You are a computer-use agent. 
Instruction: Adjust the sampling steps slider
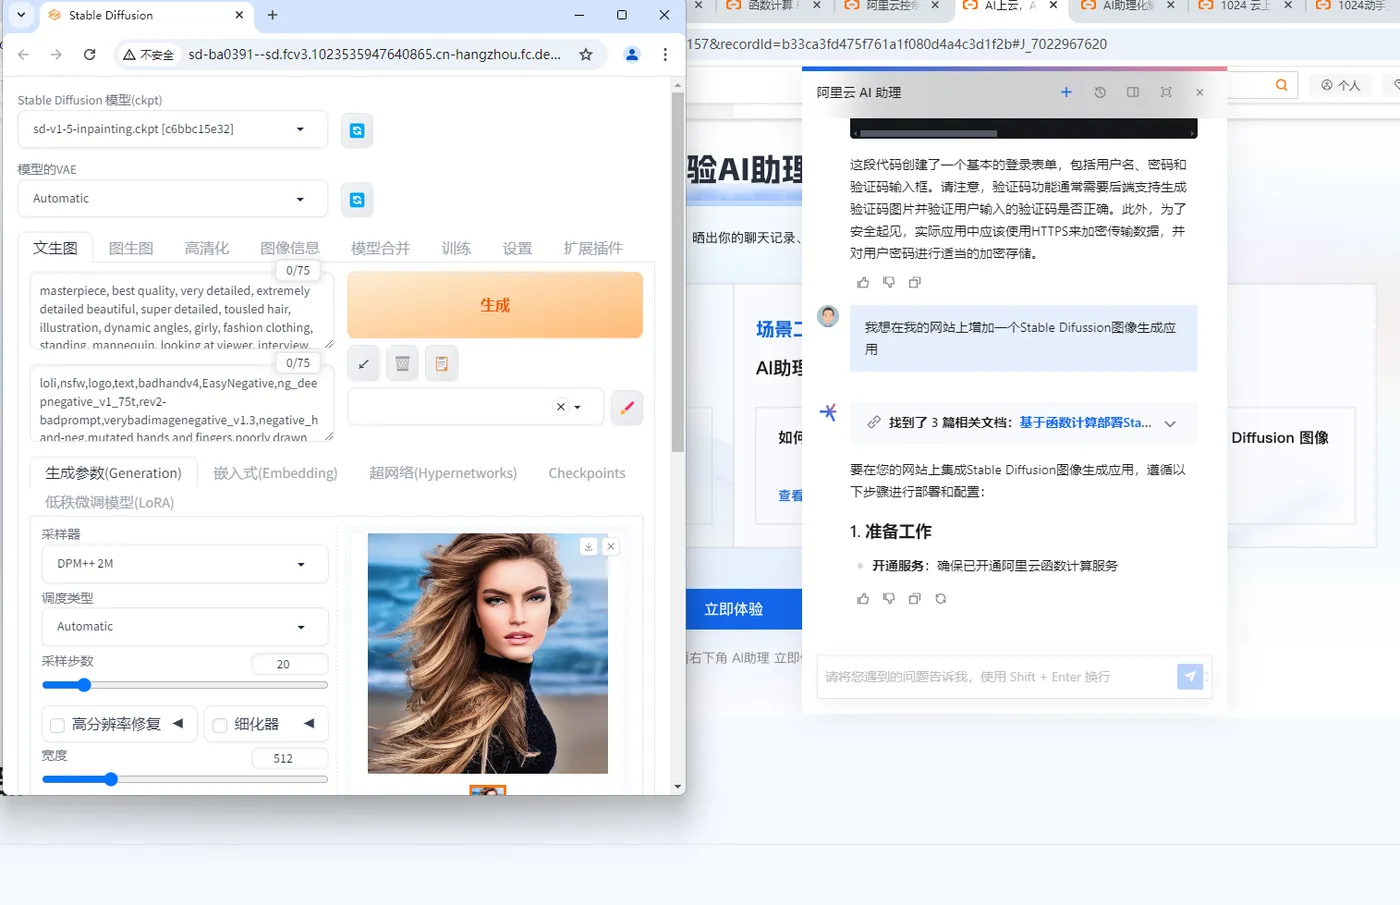pos(185,685)
